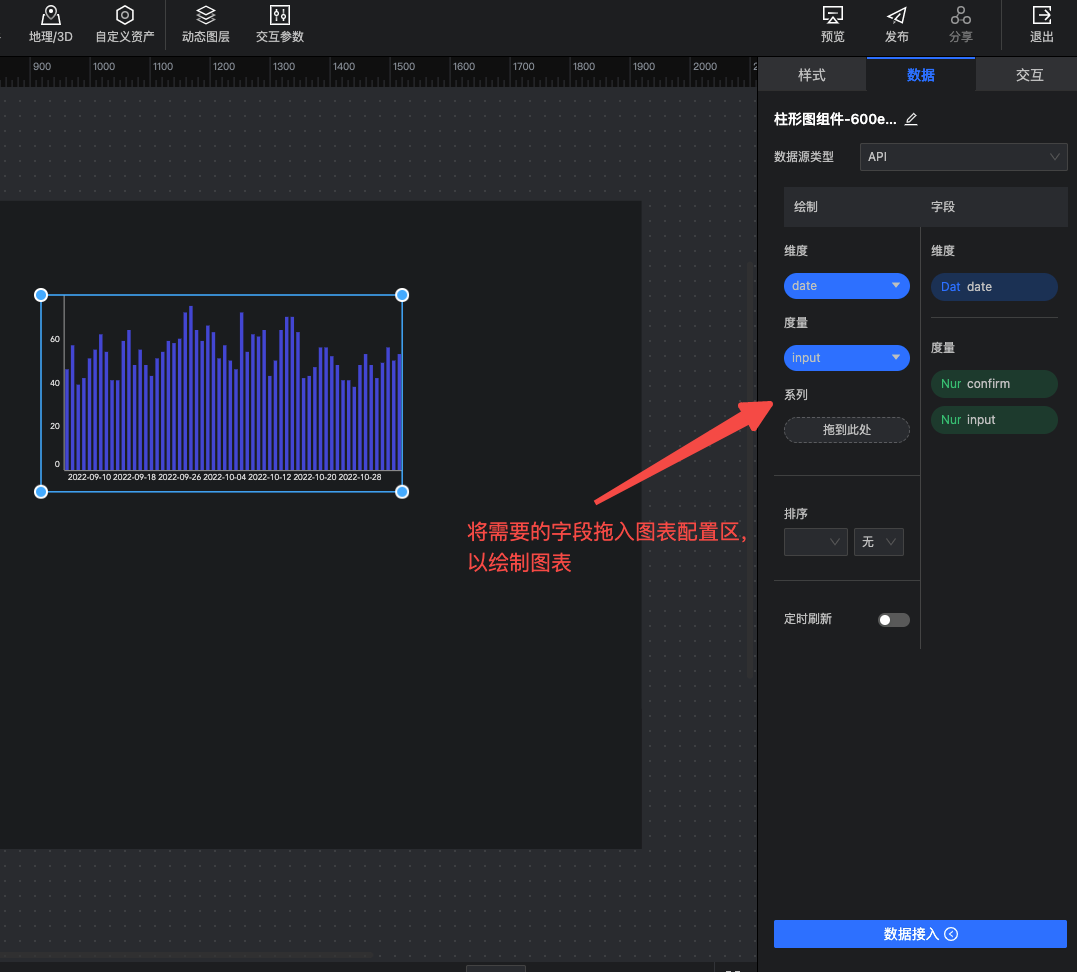This screenshot has height=972, width=1077.
Task: Click the 系列 label
Action: pos(795,395)
